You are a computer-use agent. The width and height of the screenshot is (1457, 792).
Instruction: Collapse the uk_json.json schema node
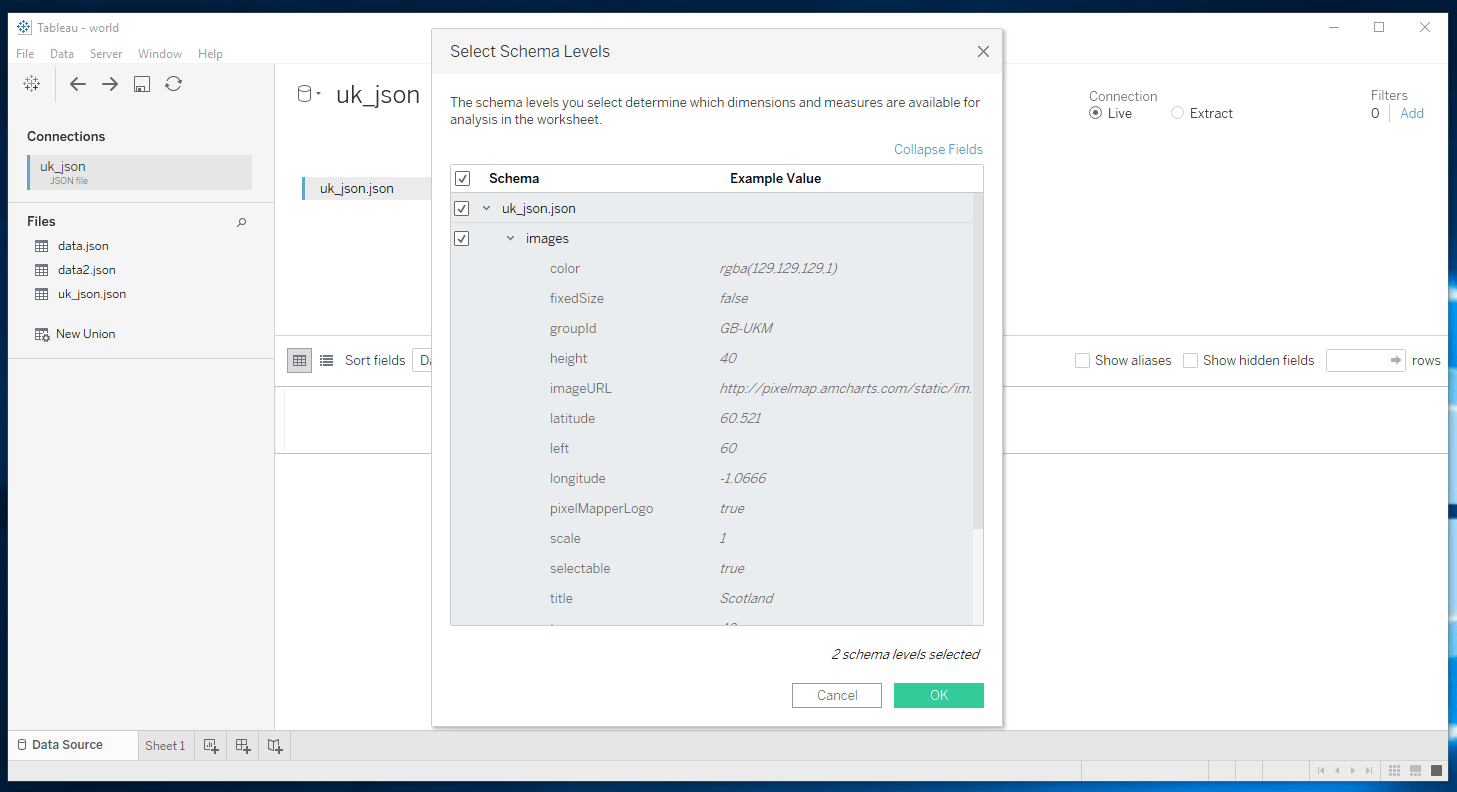pos(487,209)
